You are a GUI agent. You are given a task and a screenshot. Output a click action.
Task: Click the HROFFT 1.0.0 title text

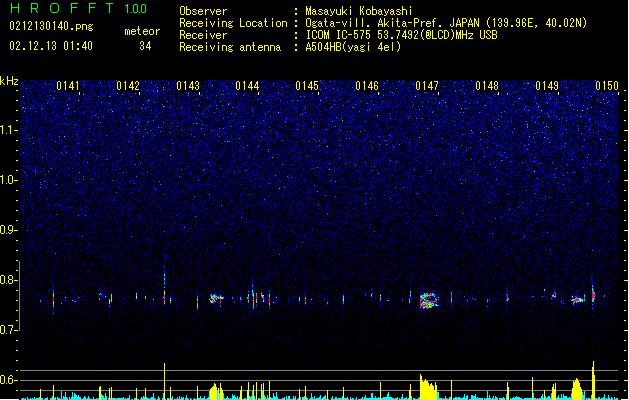coord(78,8)
